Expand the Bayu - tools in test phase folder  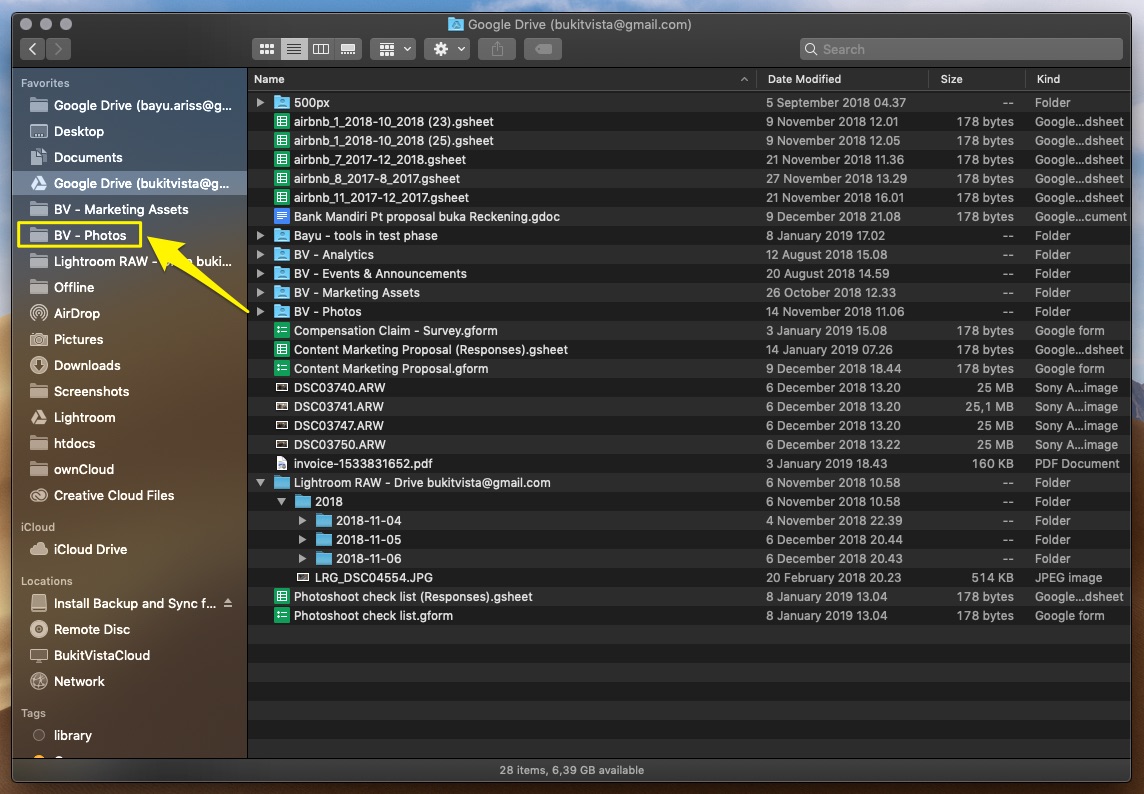coord(260,236)
